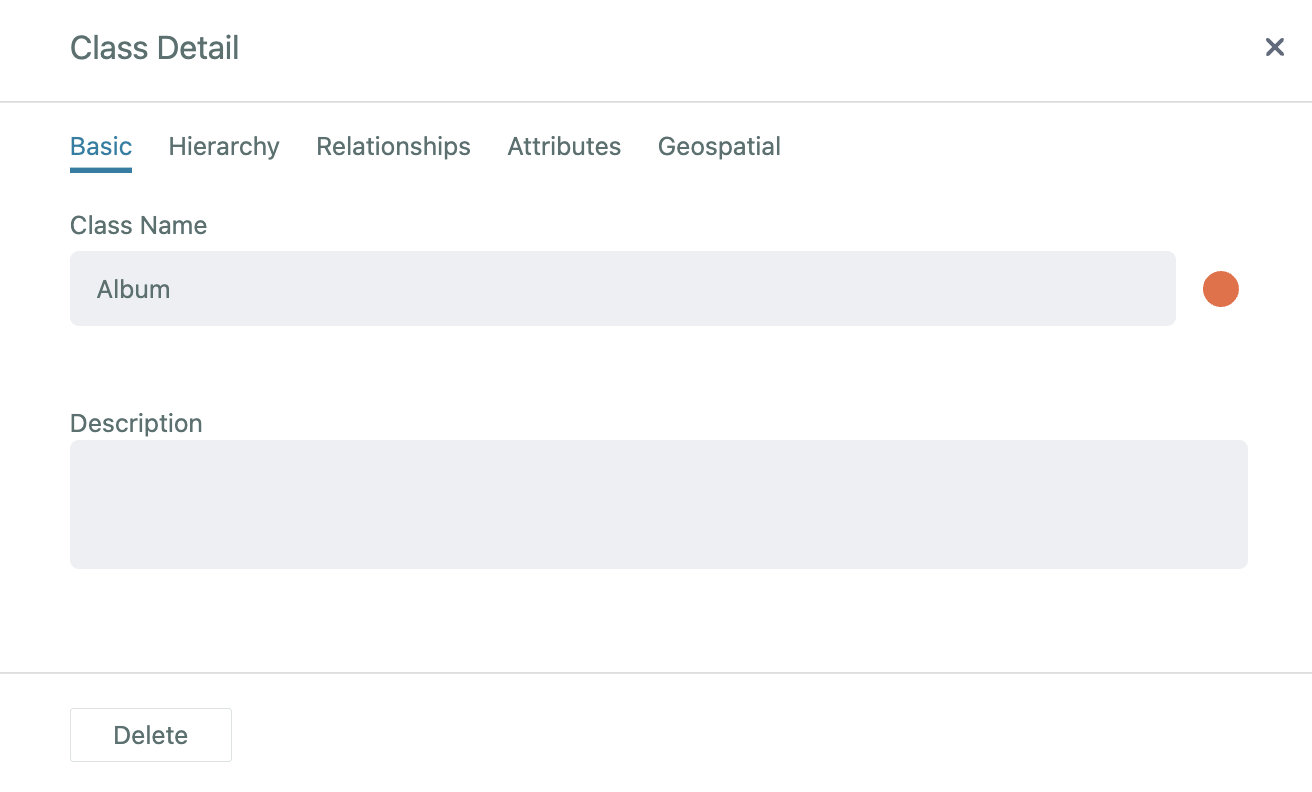
Task: Click the Description label text
Action: coord(136,423)
